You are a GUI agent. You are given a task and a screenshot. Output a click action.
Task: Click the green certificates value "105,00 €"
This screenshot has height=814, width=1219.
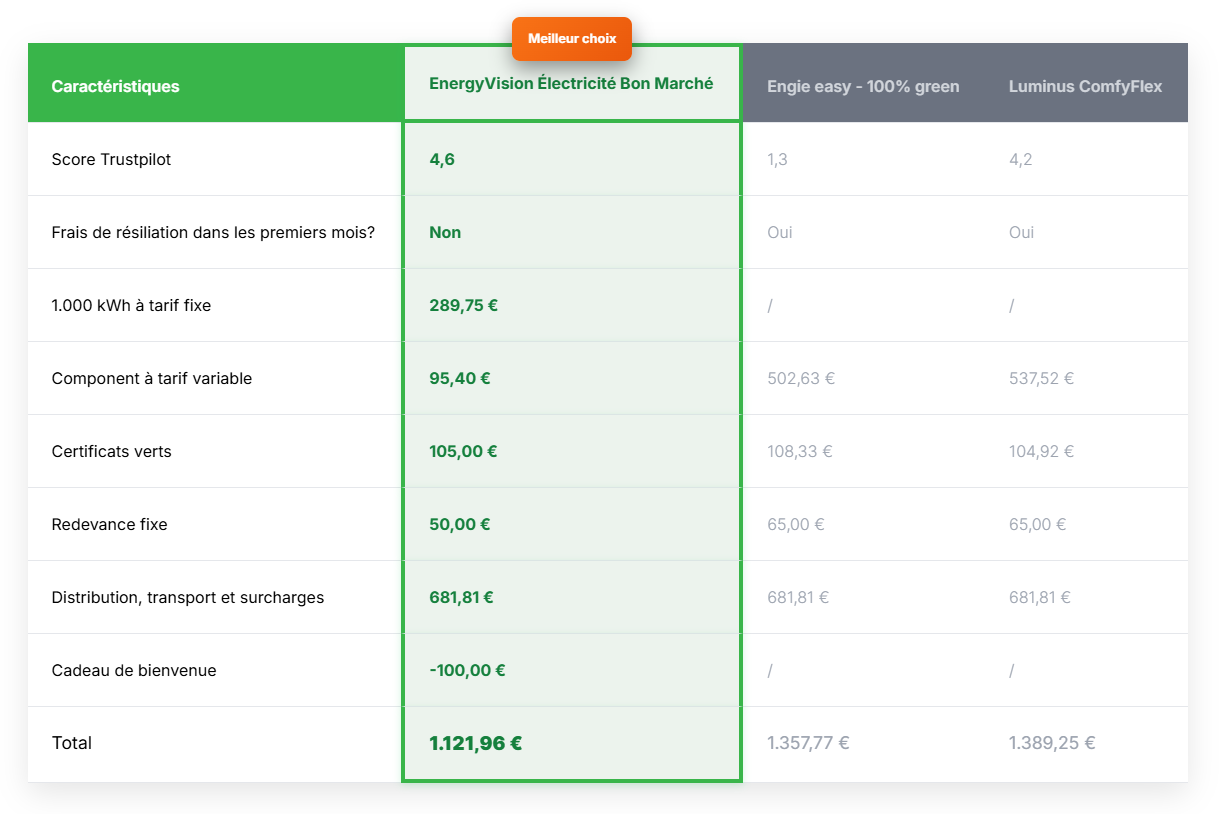tap(464, 451)
